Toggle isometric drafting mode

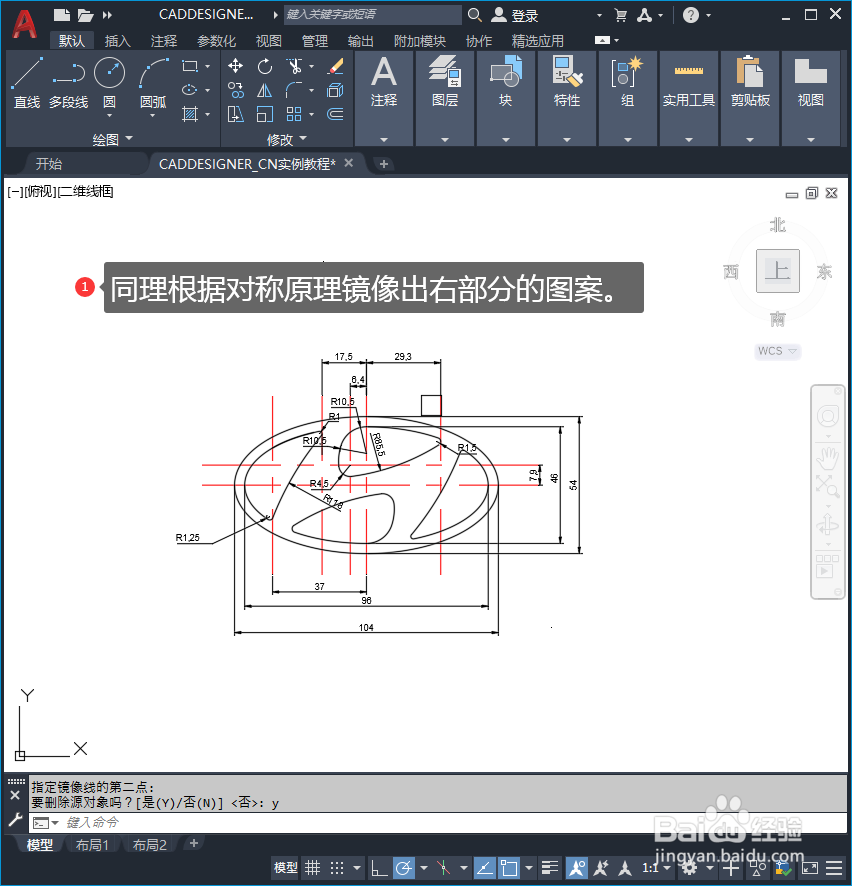(444, 867)
